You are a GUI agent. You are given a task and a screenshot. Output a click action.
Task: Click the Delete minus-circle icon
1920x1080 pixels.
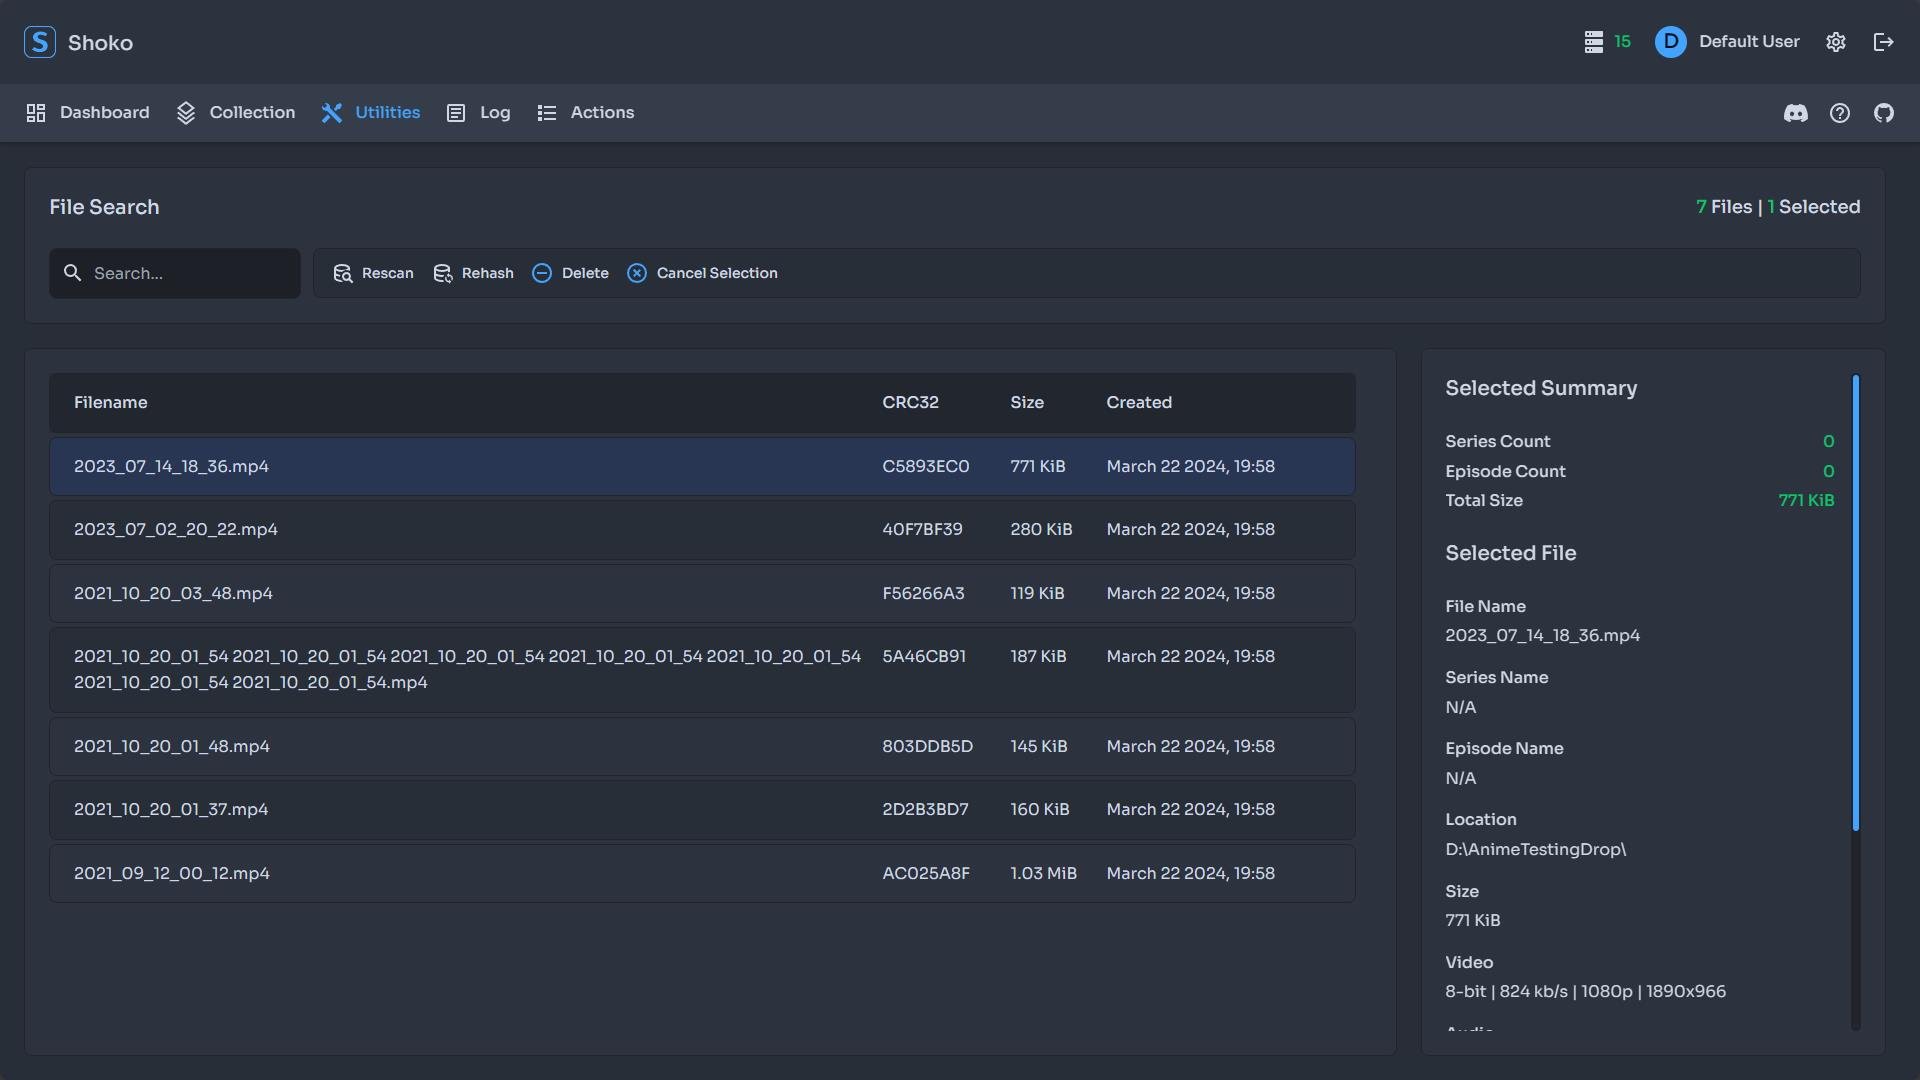[x=542, y=273]
